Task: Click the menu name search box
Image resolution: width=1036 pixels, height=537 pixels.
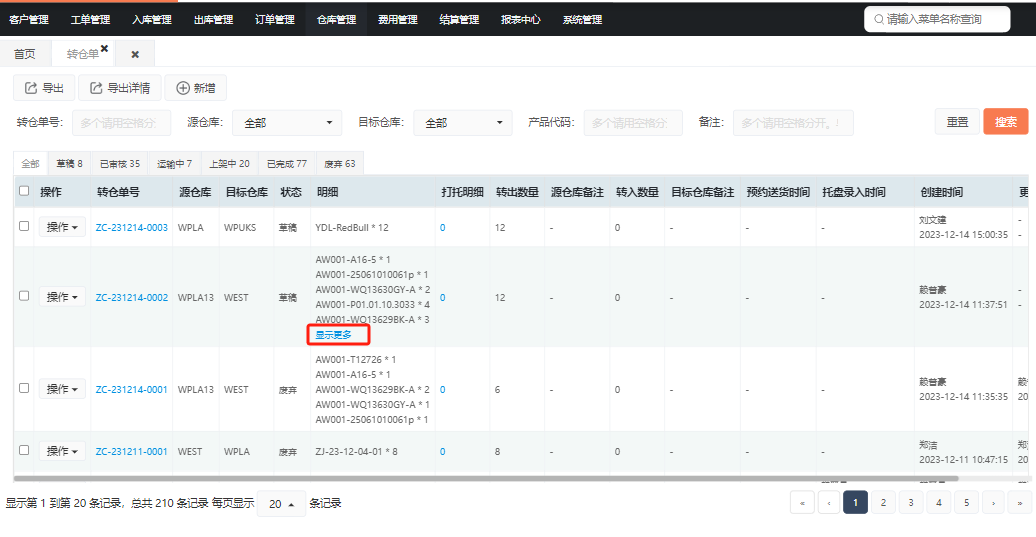Action: [937, 19]
